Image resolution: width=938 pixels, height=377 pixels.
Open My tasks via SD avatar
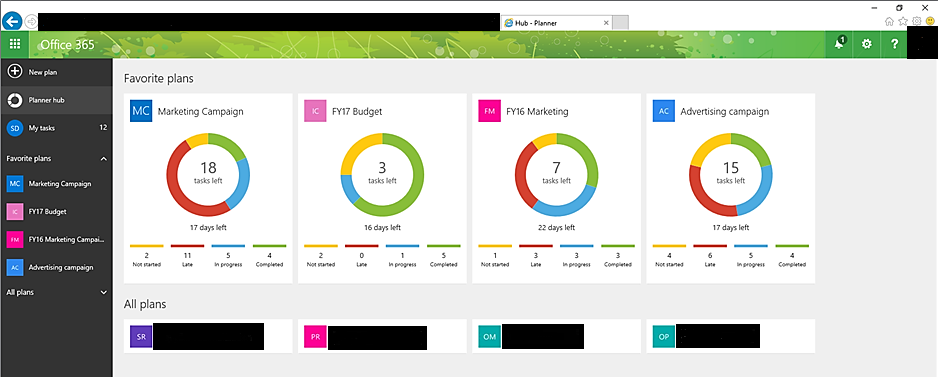(x=14, y=128)
